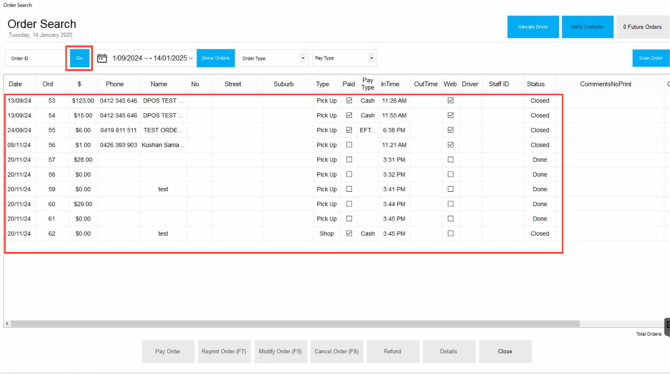Click Cancel Order (F8) button
The width and height of the screenshot is (670, 374).
tap(337, 351)
